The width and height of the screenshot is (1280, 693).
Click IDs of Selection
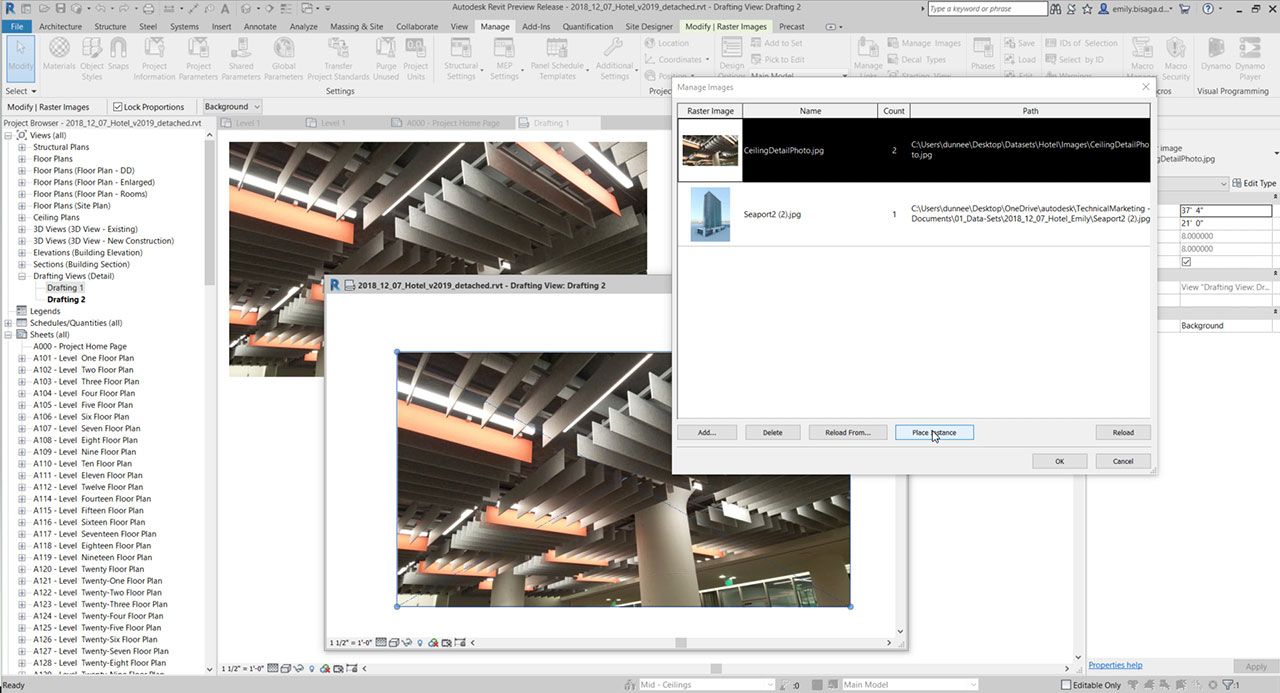(1082, 43)
